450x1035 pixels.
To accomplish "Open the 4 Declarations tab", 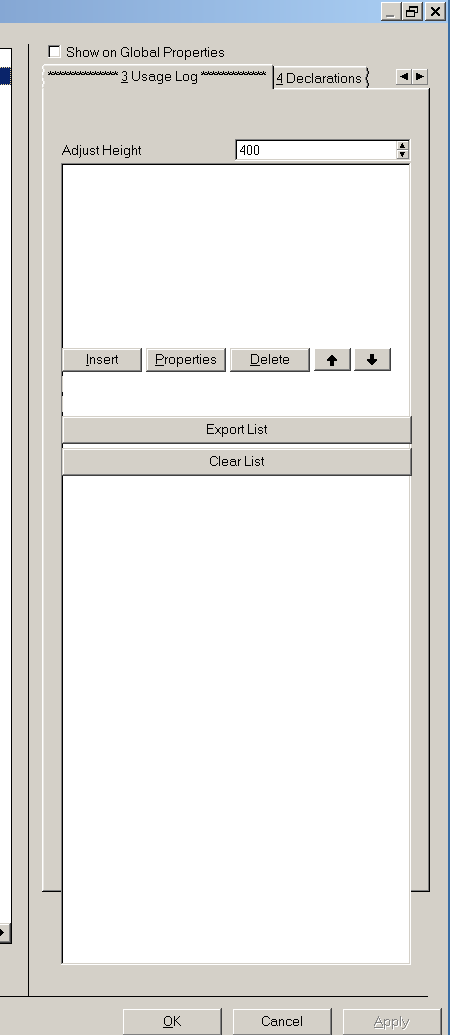I will click(321, 78).
